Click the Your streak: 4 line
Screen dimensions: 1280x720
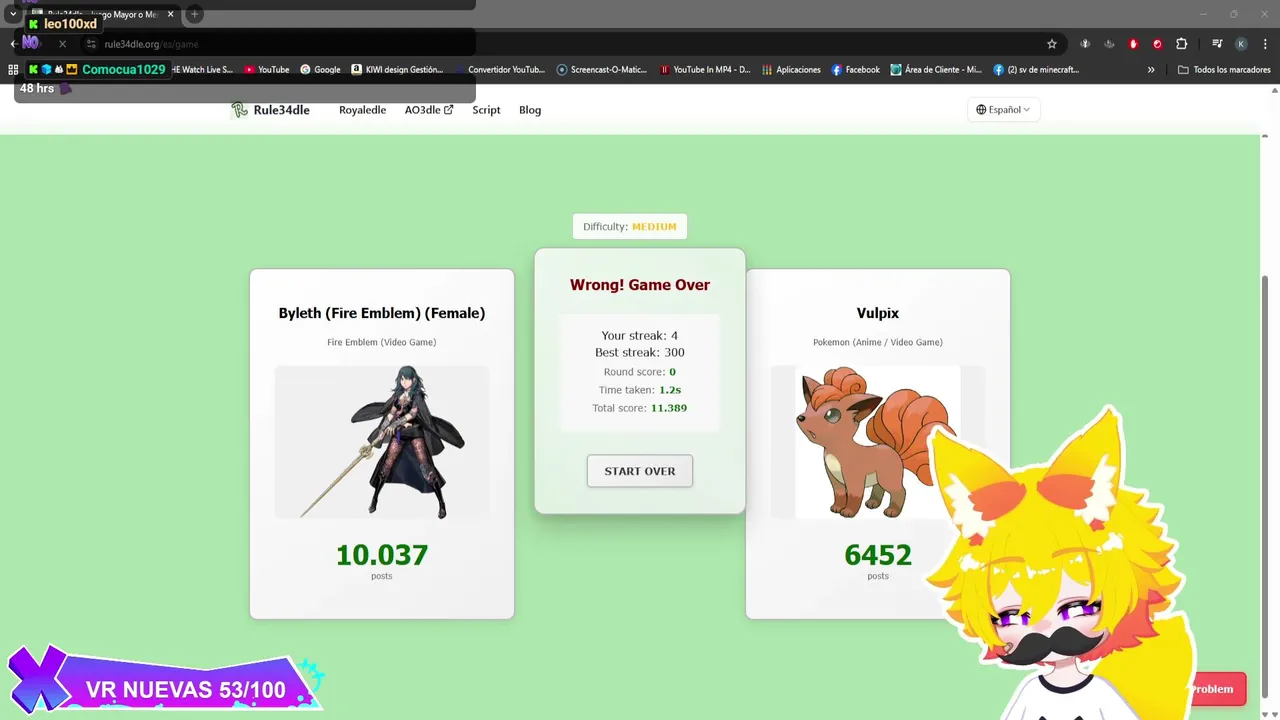640,335
